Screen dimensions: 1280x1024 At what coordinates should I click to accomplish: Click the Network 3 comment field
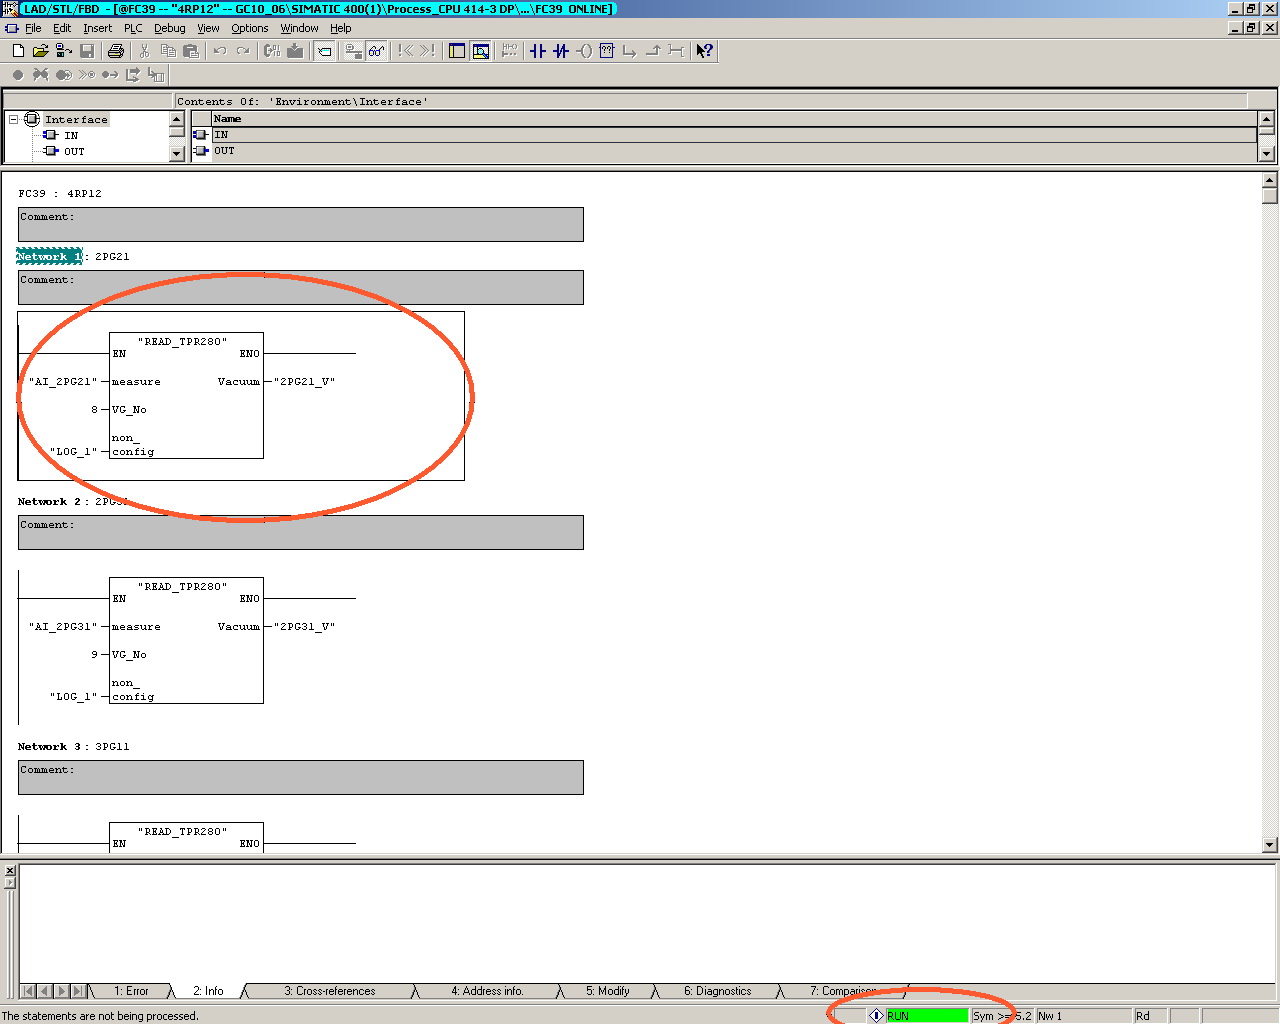(x=300, y=777)
